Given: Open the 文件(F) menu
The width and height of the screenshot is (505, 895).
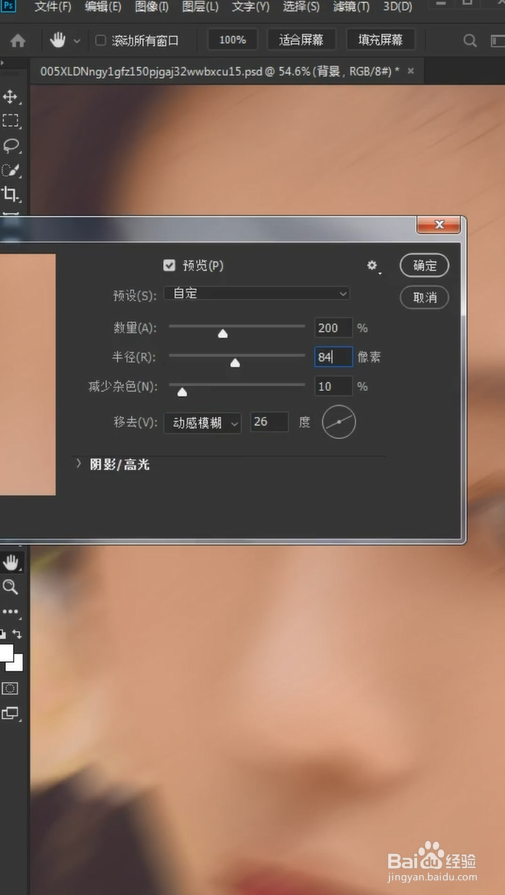Looking at the screenshot, I should pos(53,7).
